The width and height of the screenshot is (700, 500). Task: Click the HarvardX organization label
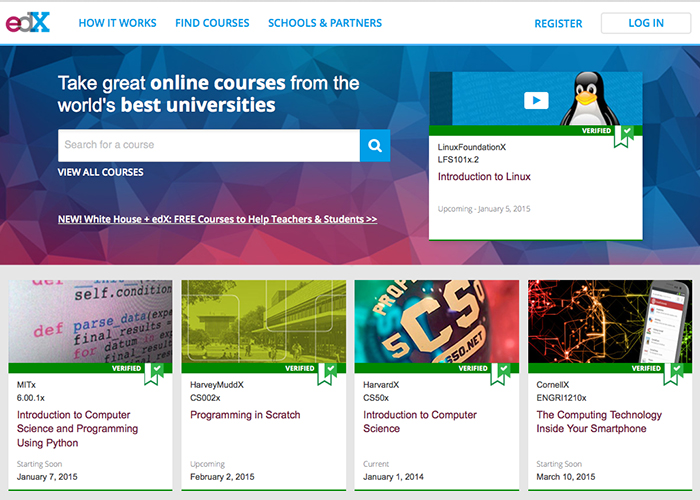point(381,385)
